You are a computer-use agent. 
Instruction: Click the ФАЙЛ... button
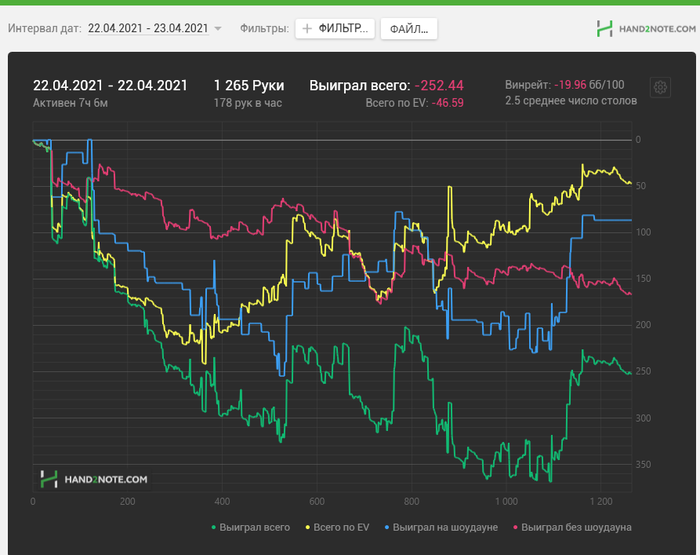click(409, 29)
